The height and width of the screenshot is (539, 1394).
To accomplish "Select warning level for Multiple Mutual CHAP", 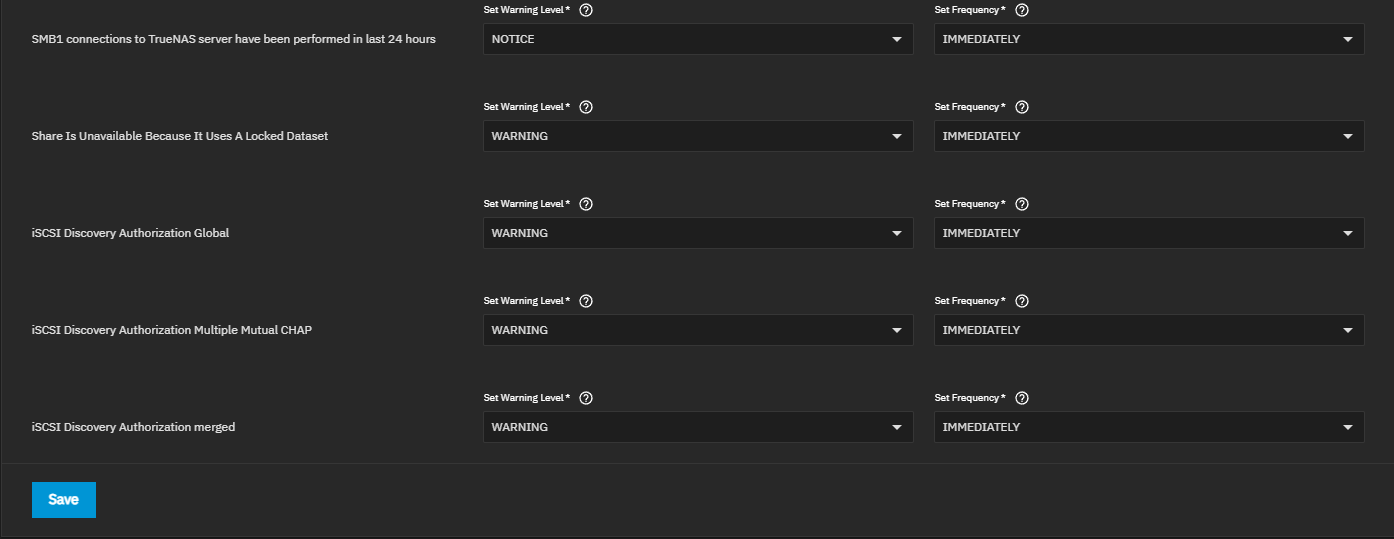I will [x=697, y=330].
